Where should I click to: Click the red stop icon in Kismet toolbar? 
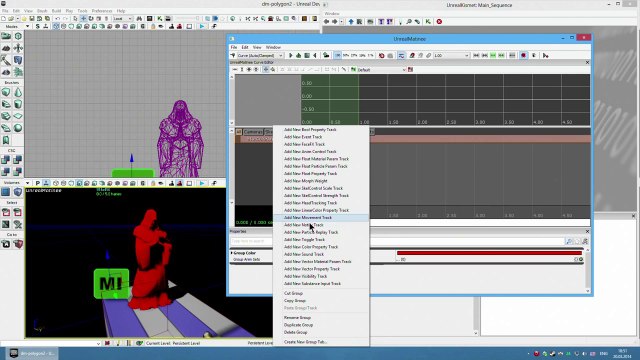pos(439,22)
